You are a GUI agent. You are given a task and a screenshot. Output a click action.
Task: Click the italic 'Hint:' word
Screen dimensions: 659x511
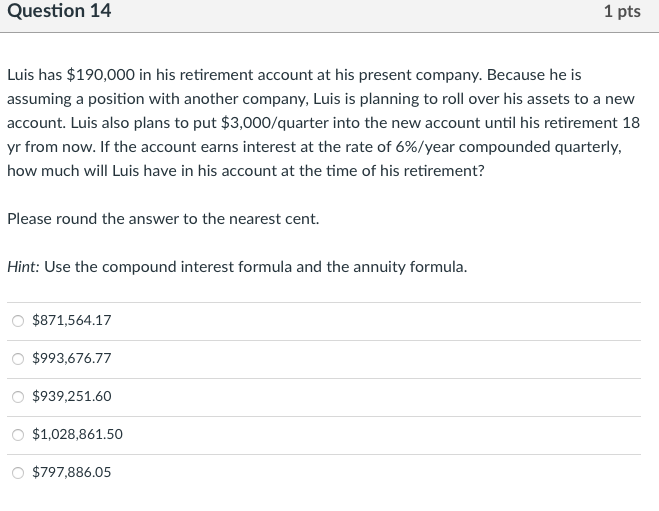(23, 267)
